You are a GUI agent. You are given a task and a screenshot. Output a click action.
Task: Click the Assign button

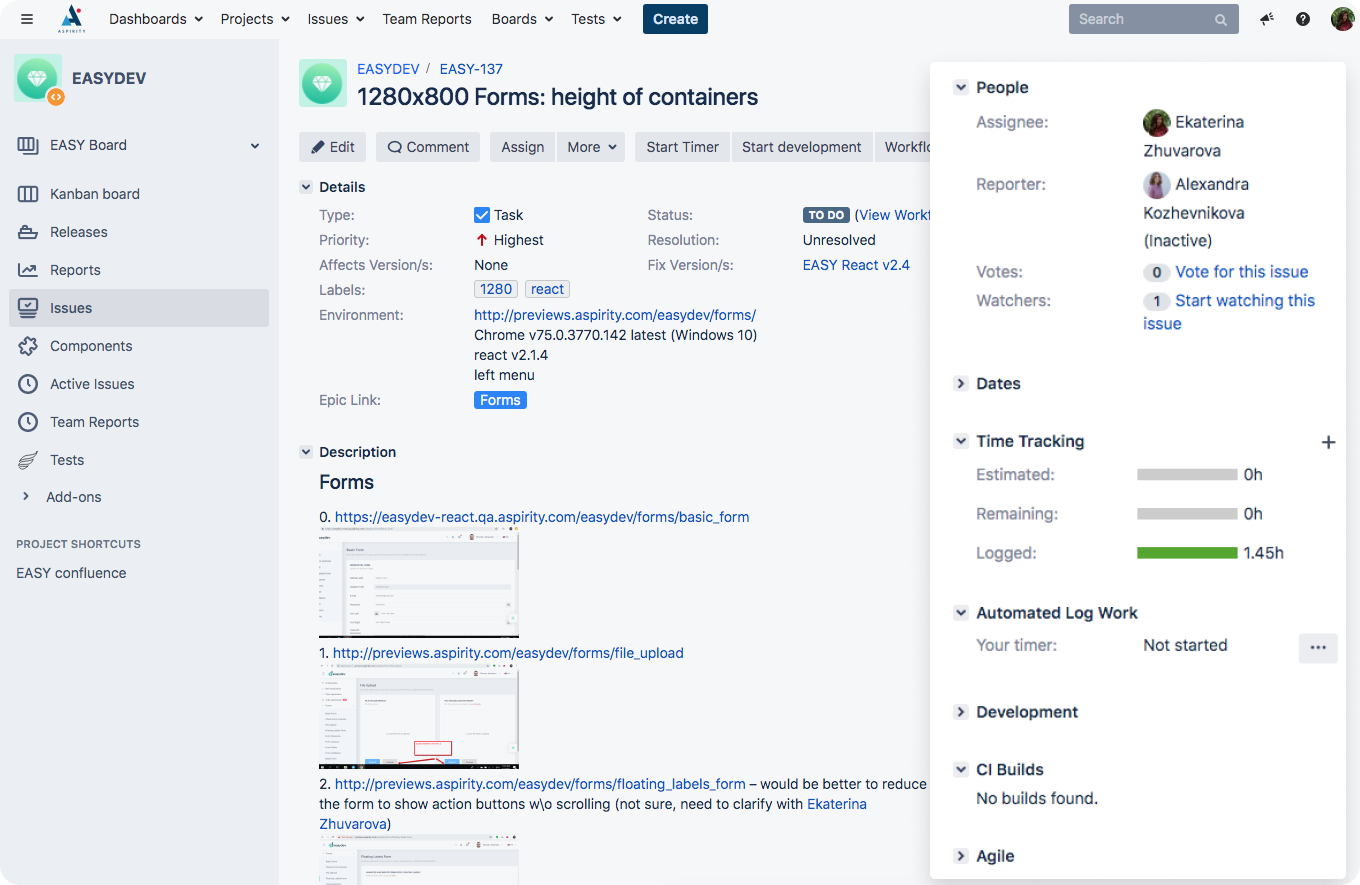pos(523,147)
